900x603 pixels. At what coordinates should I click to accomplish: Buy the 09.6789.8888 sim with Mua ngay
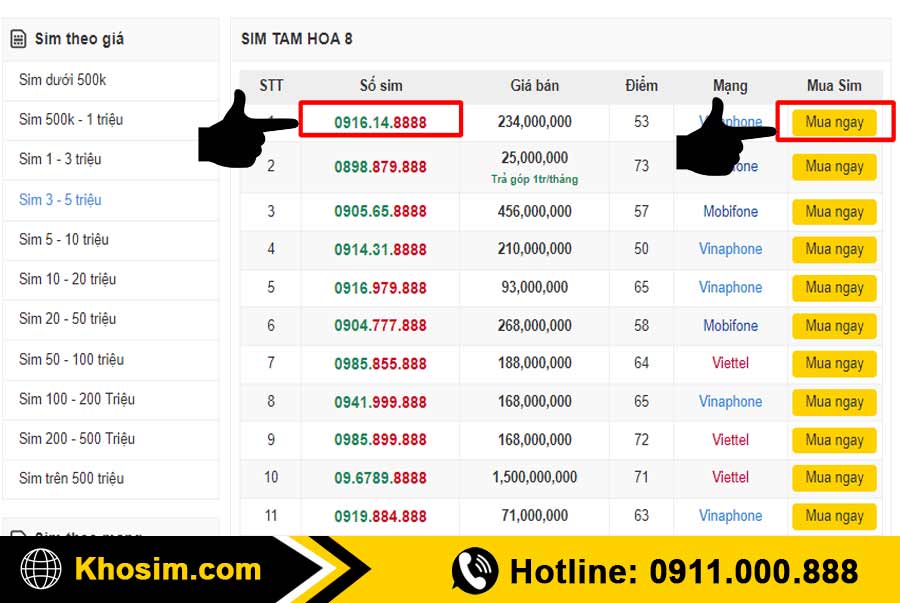click(x=834, y=478)
